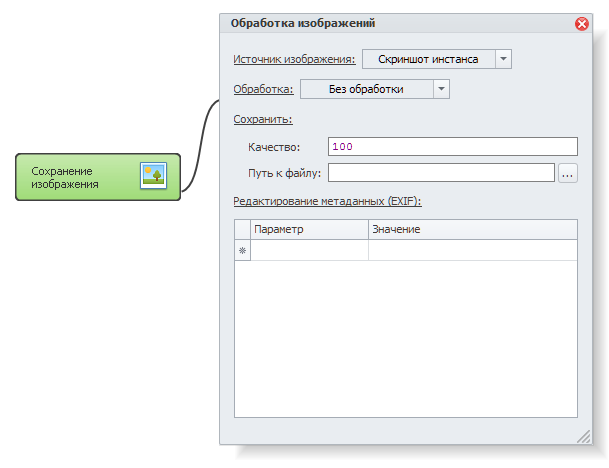
Task: Focus the Качество input field with 100
Action: pos(452,146)
